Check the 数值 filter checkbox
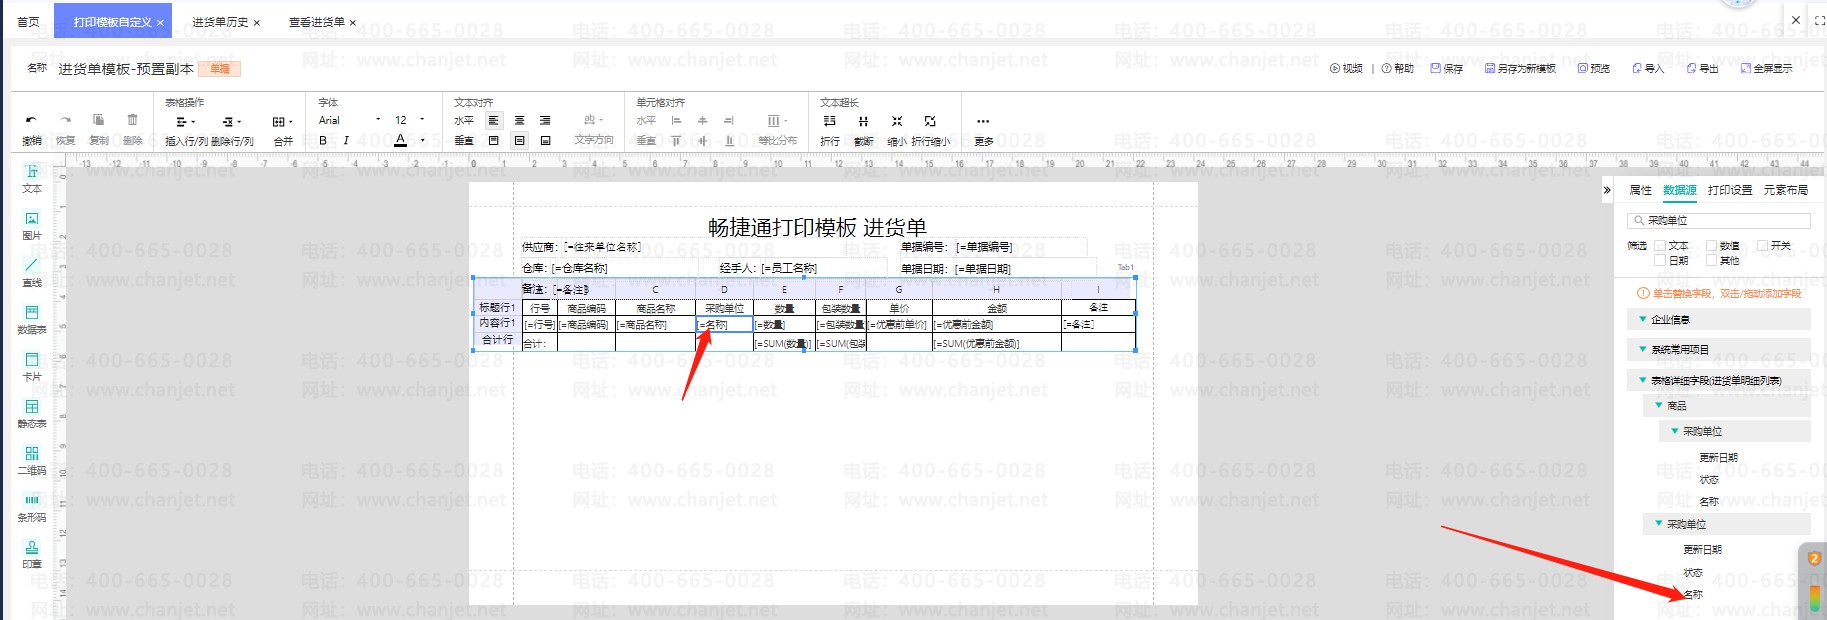 tap(1711, 245)
